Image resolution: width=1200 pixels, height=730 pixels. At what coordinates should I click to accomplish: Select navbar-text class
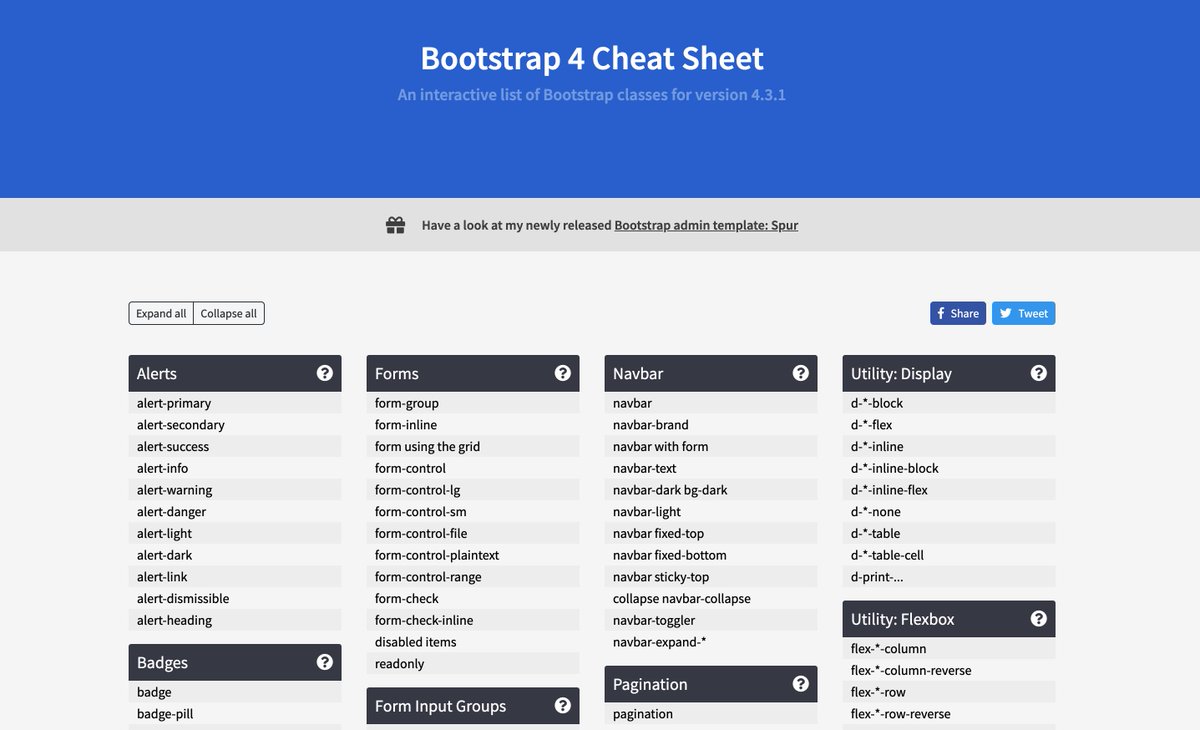(711, 468)
